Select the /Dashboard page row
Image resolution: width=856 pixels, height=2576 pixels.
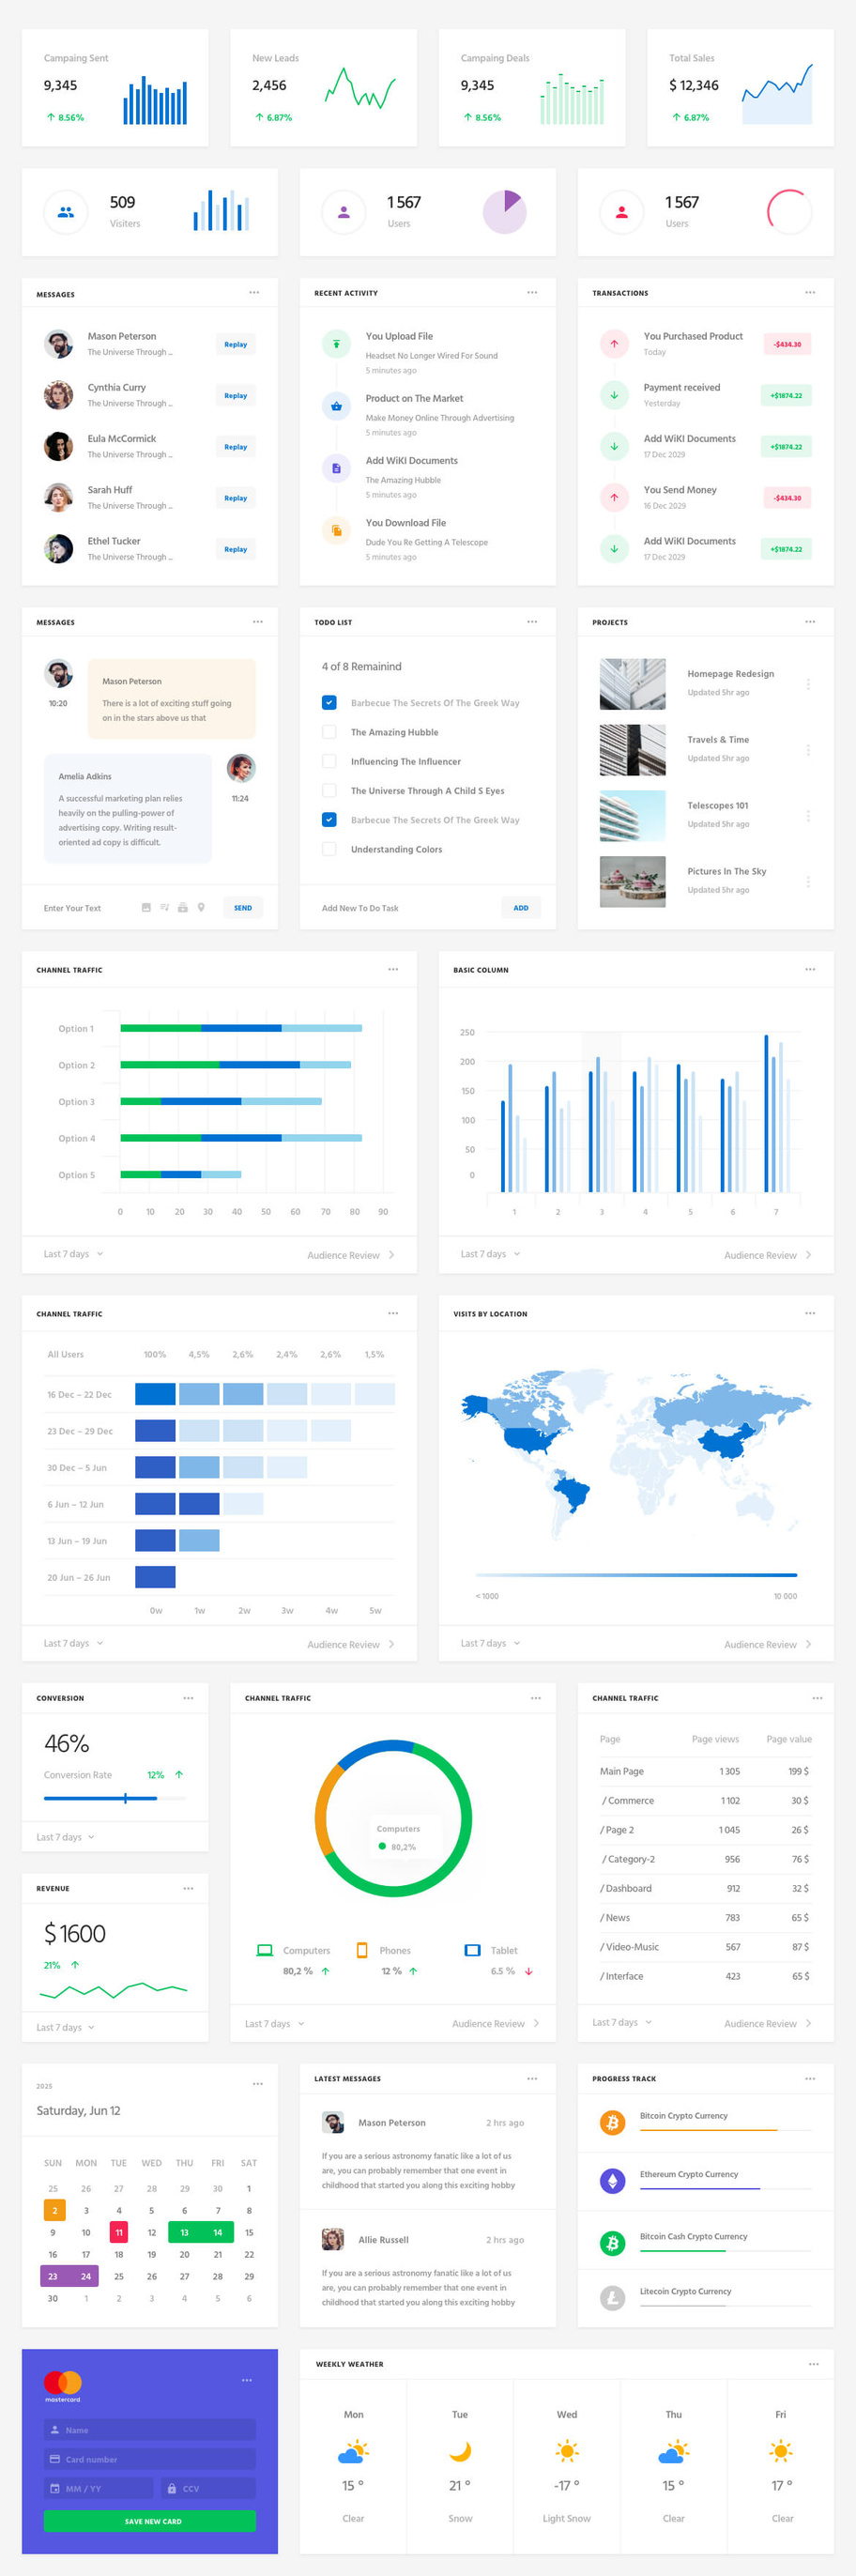point(705,1888)
